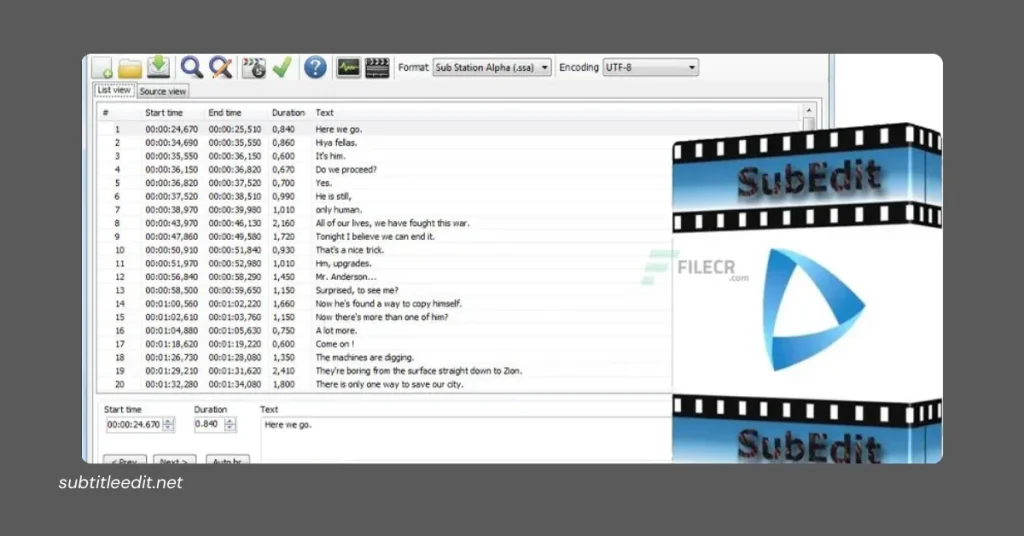Save the subtitle using the download-arrow icon
This screenshot has width=1024, height=536.
pos(159,67)
